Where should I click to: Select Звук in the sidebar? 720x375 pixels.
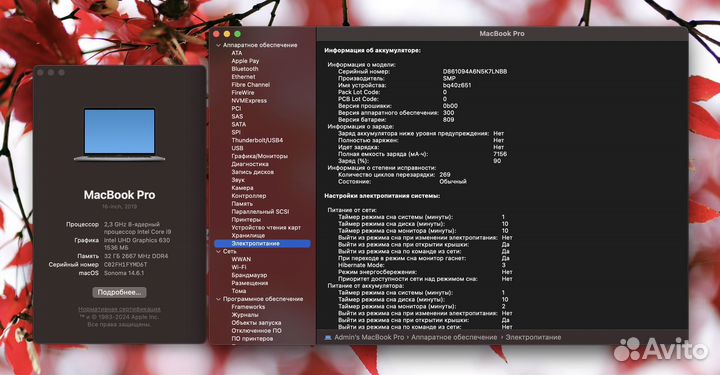pyautogui.click(x=238, y=180)
